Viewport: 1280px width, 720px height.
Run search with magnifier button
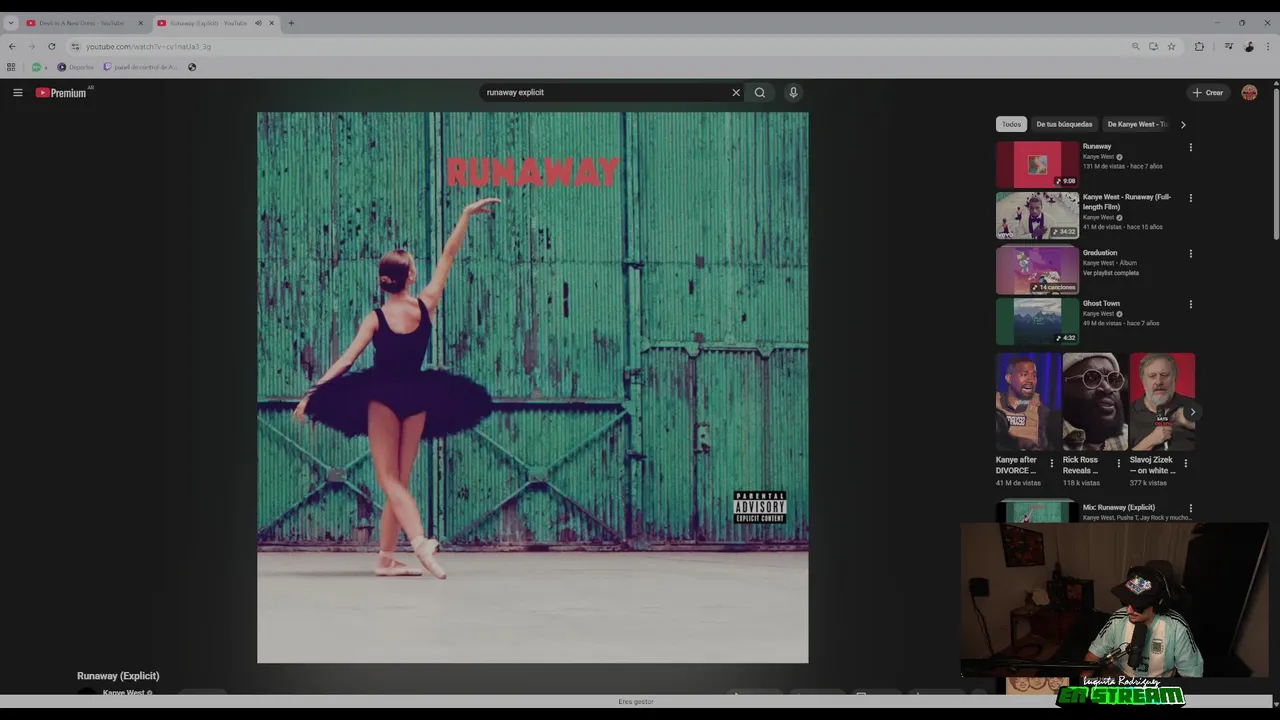click(760, 92)
